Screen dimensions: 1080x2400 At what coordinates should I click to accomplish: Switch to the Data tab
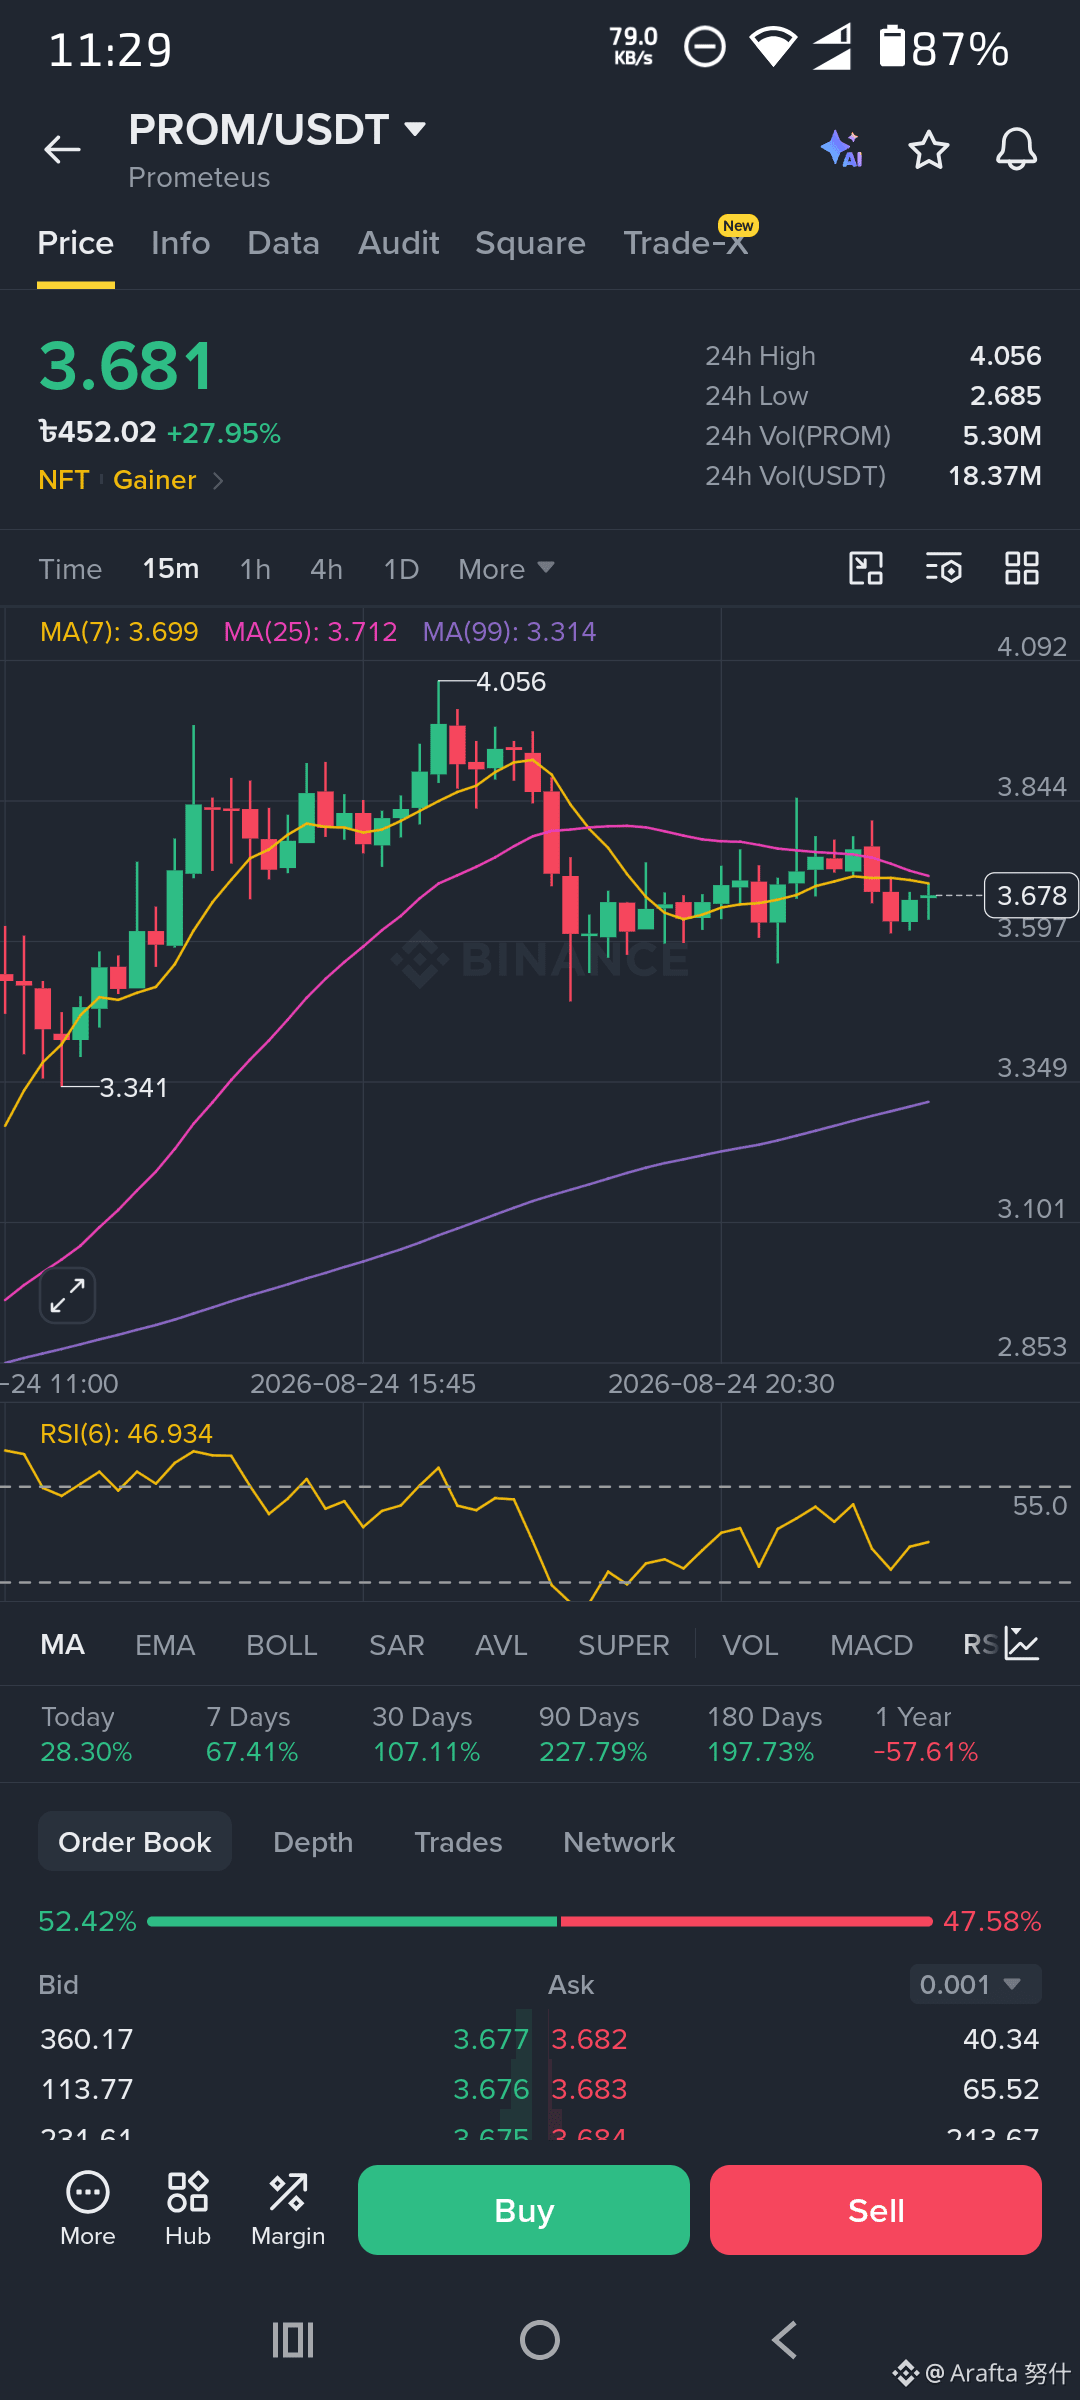point(284,243)
